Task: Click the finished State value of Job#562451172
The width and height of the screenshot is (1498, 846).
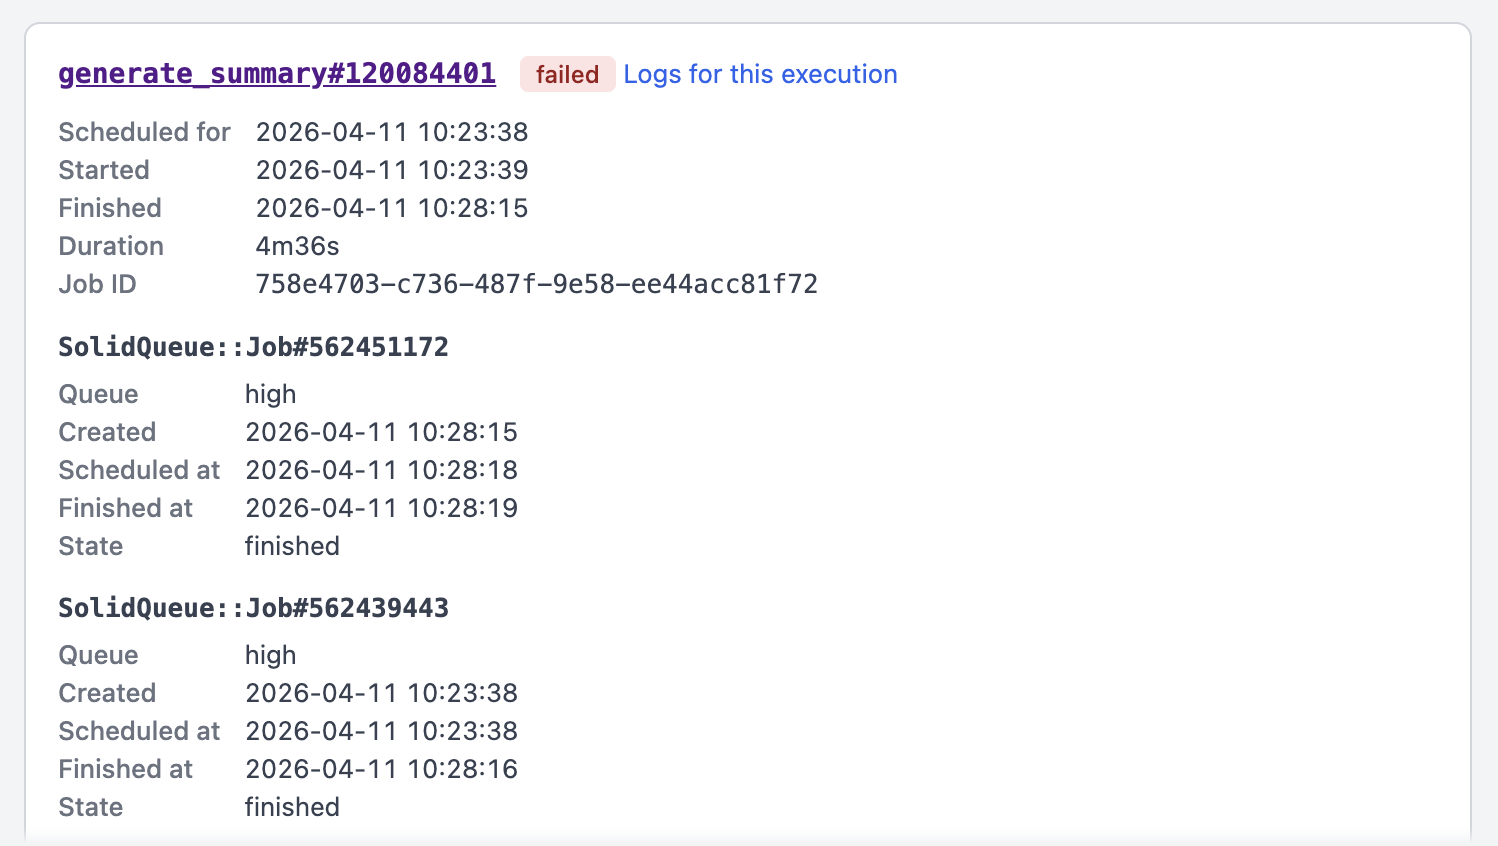Action: point(292,545)
